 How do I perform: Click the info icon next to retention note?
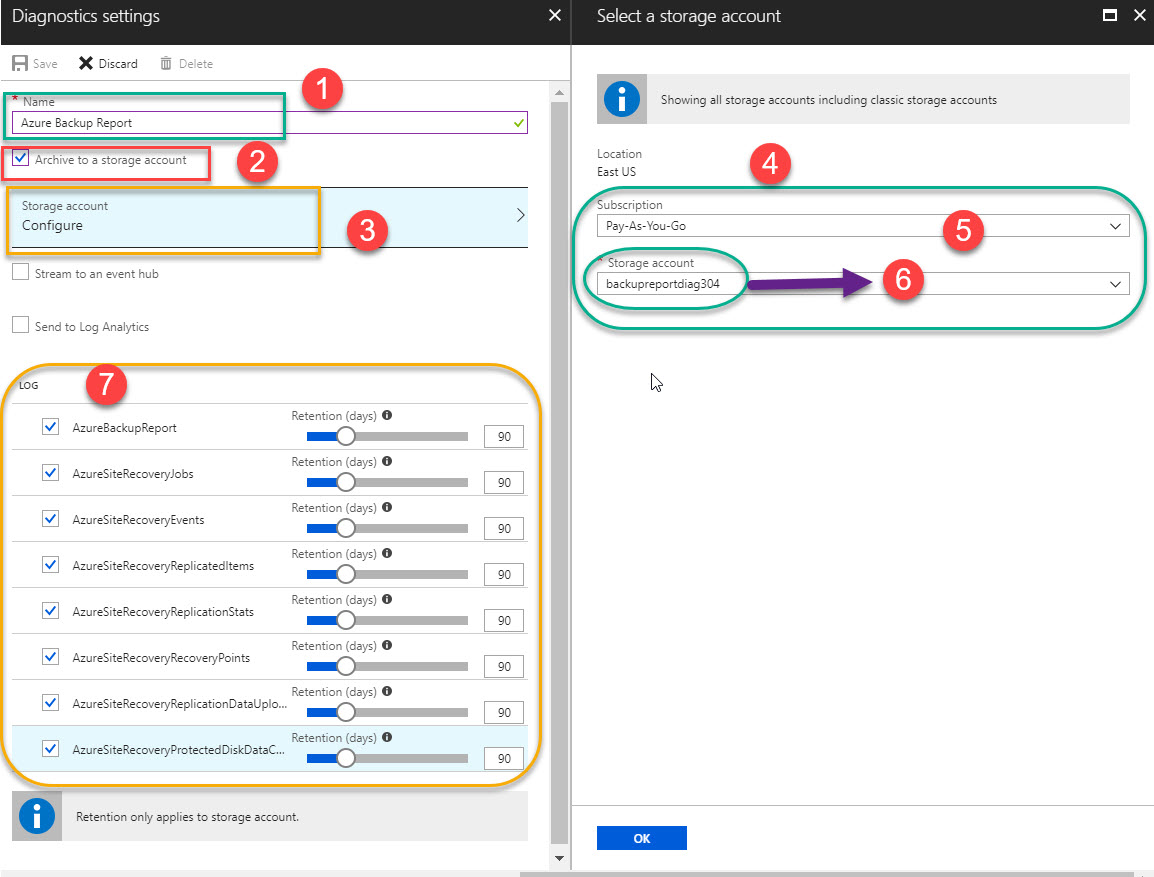[x=37, y=816]
